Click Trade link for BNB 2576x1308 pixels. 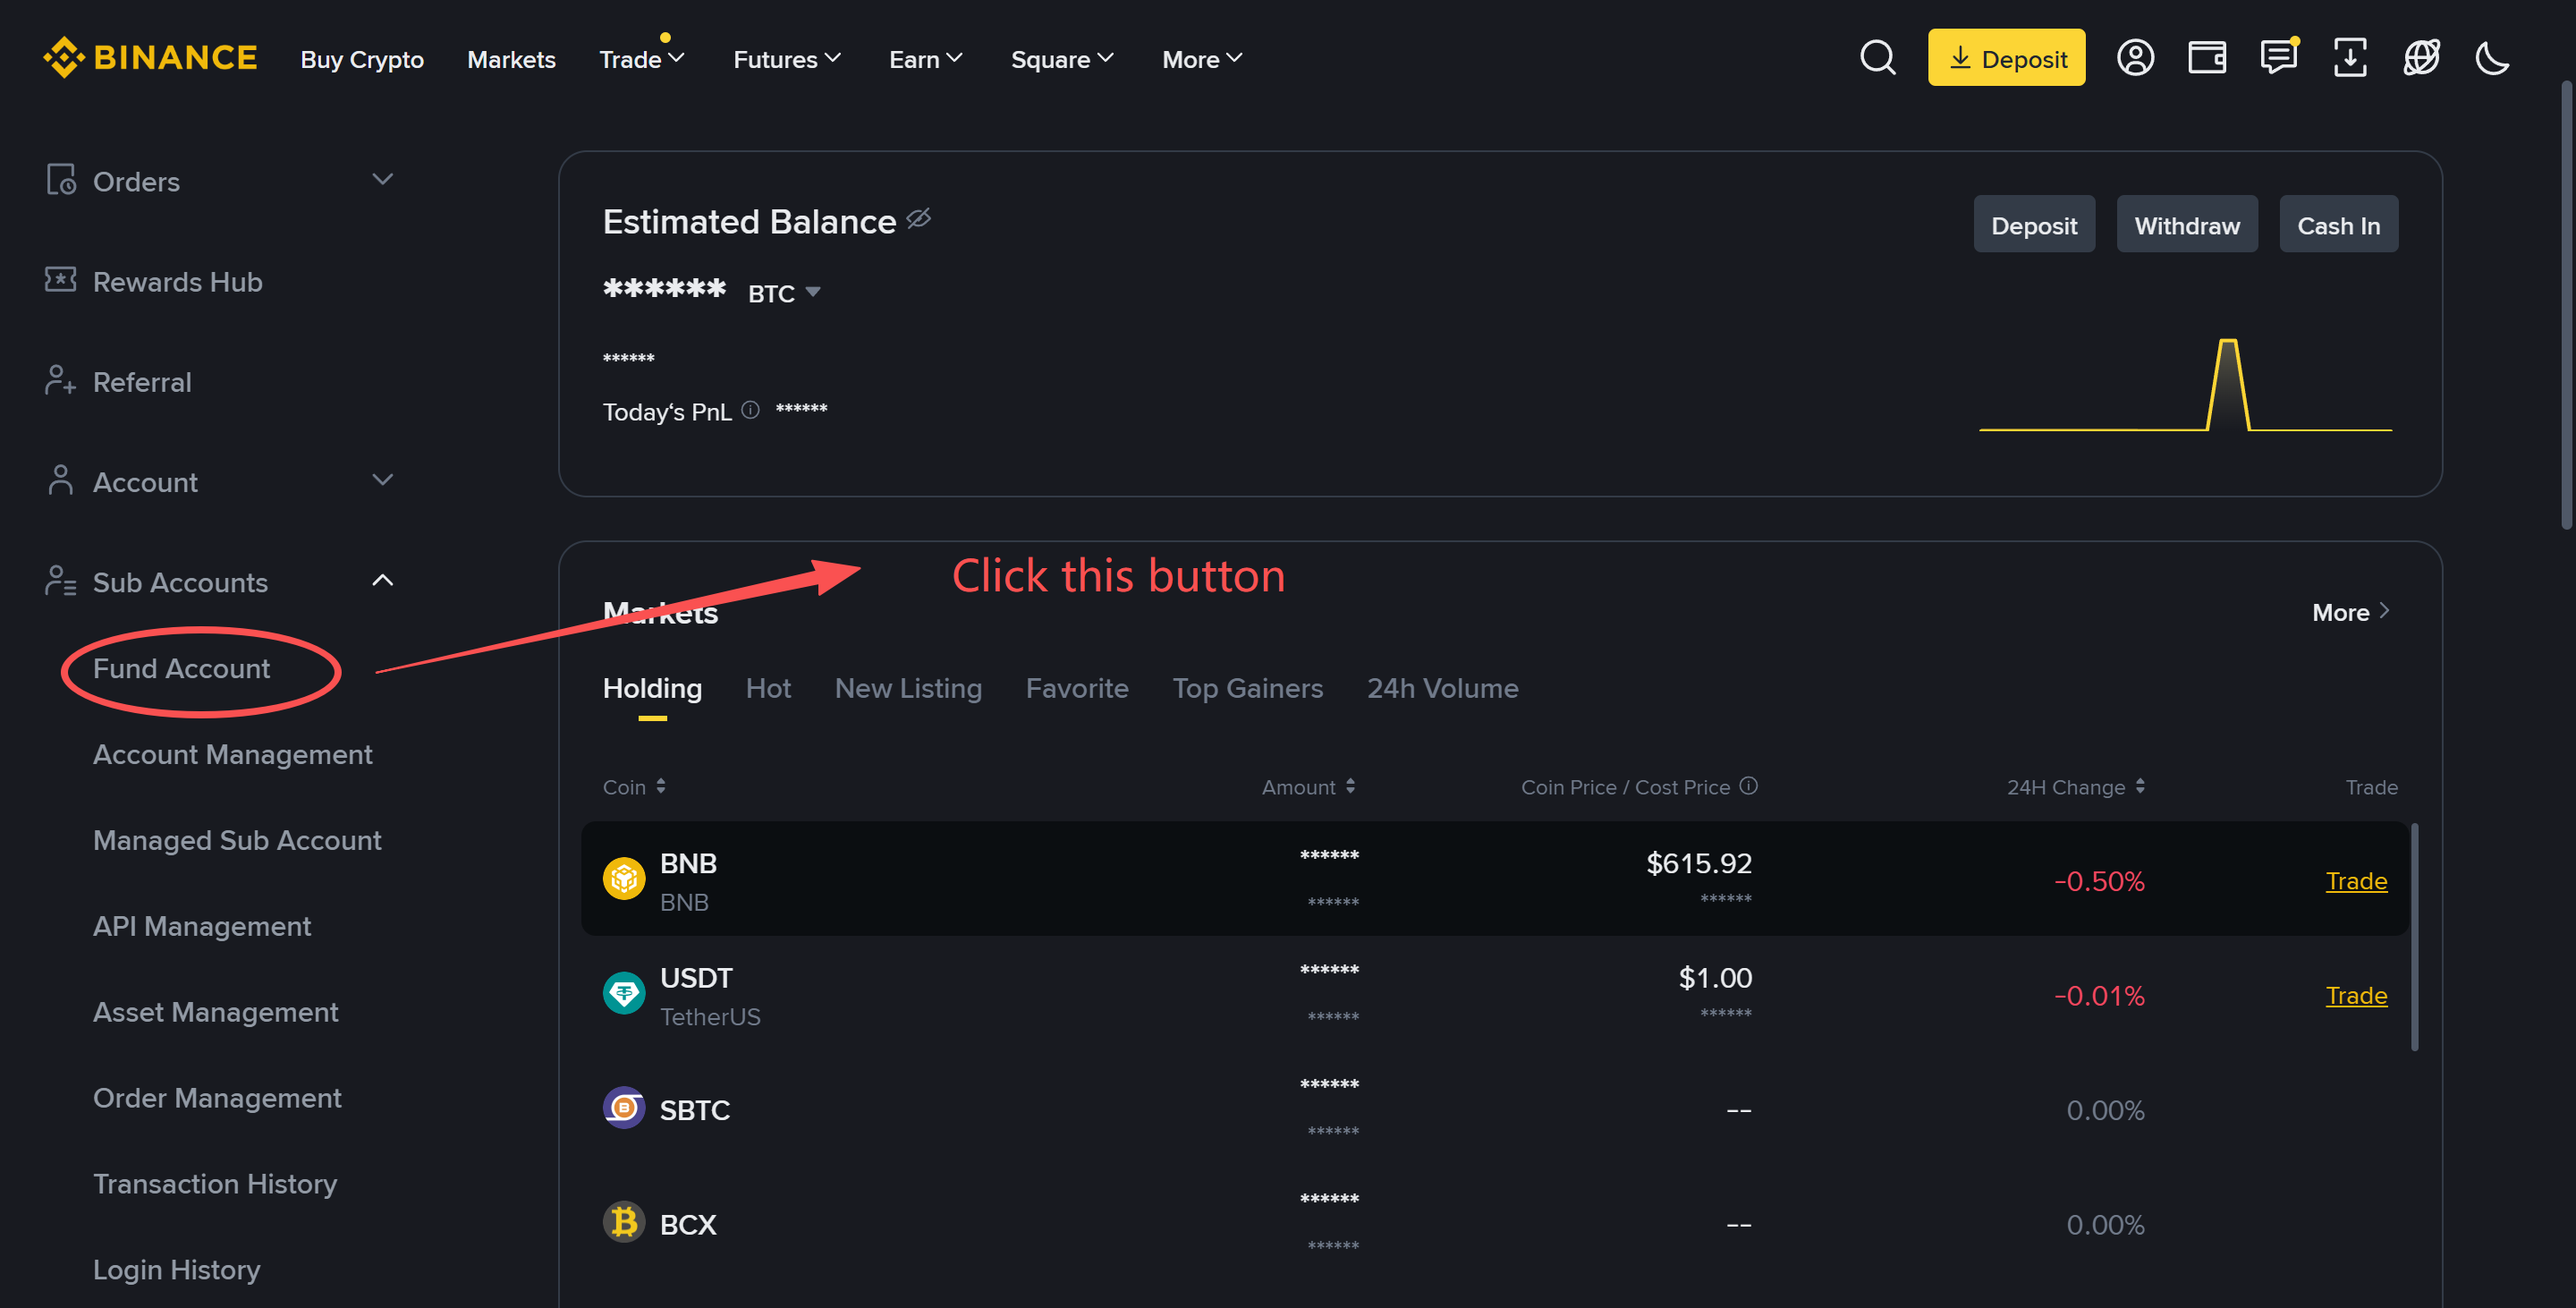tap(2355, 881)
